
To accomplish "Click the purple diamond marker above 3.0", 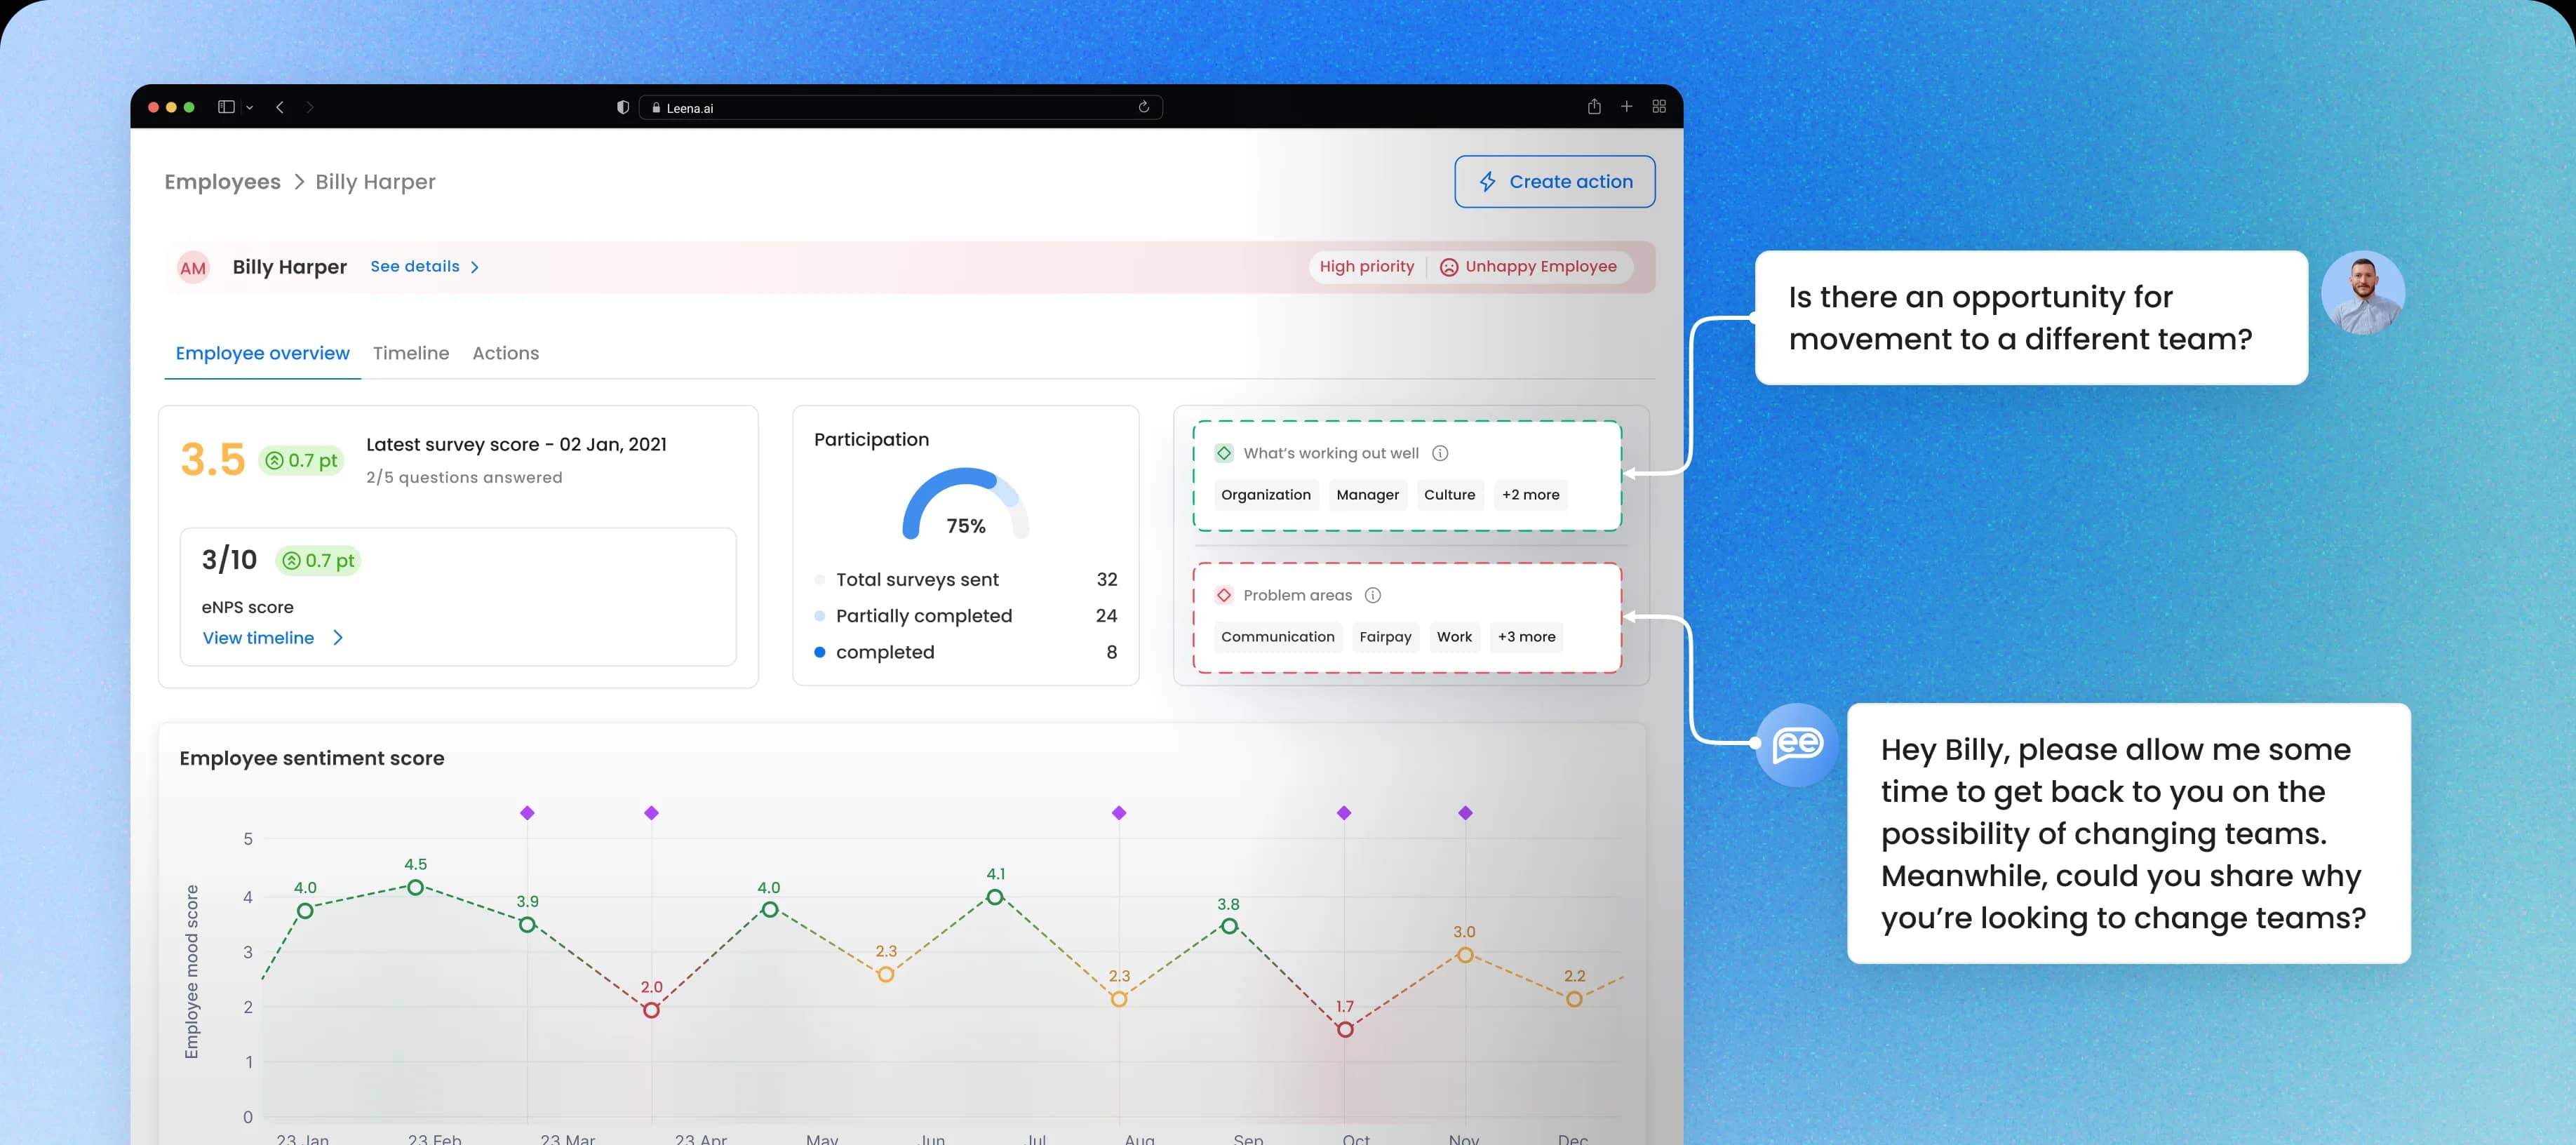I will tap(1465, 813).
